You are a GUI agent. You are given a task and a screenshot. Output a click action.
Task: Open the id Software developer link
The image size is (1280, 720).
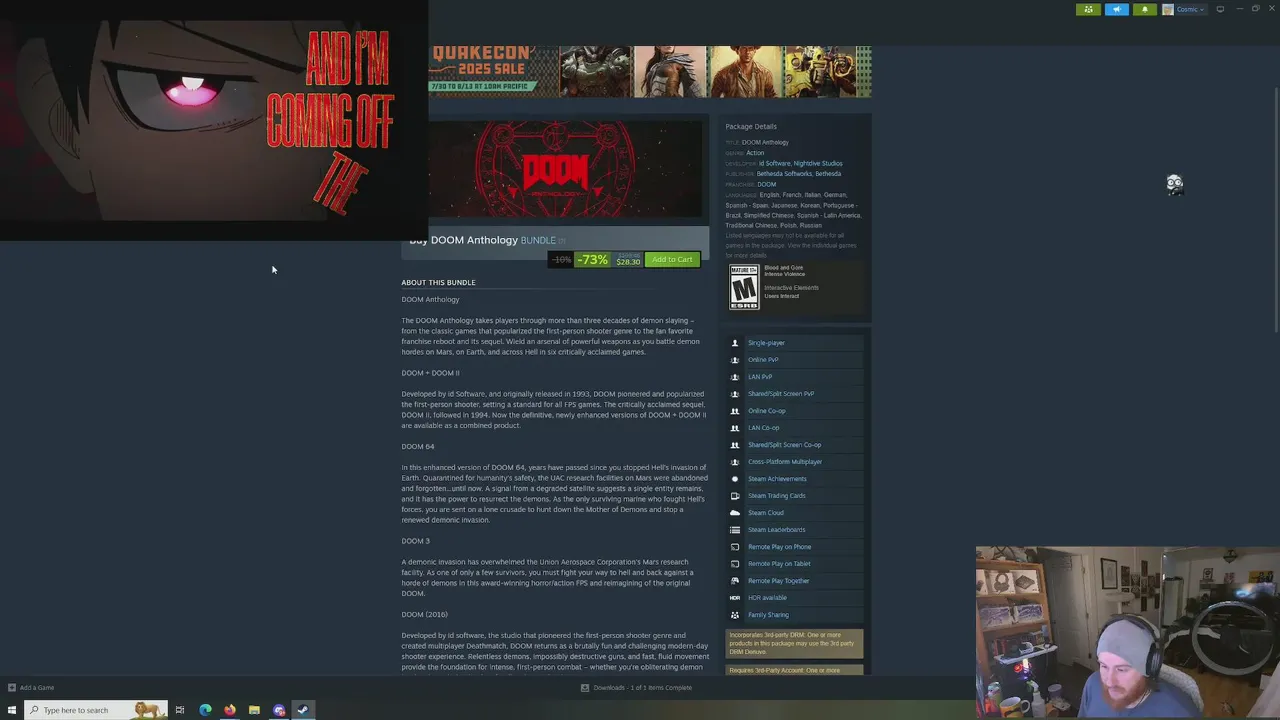[774, 163]
